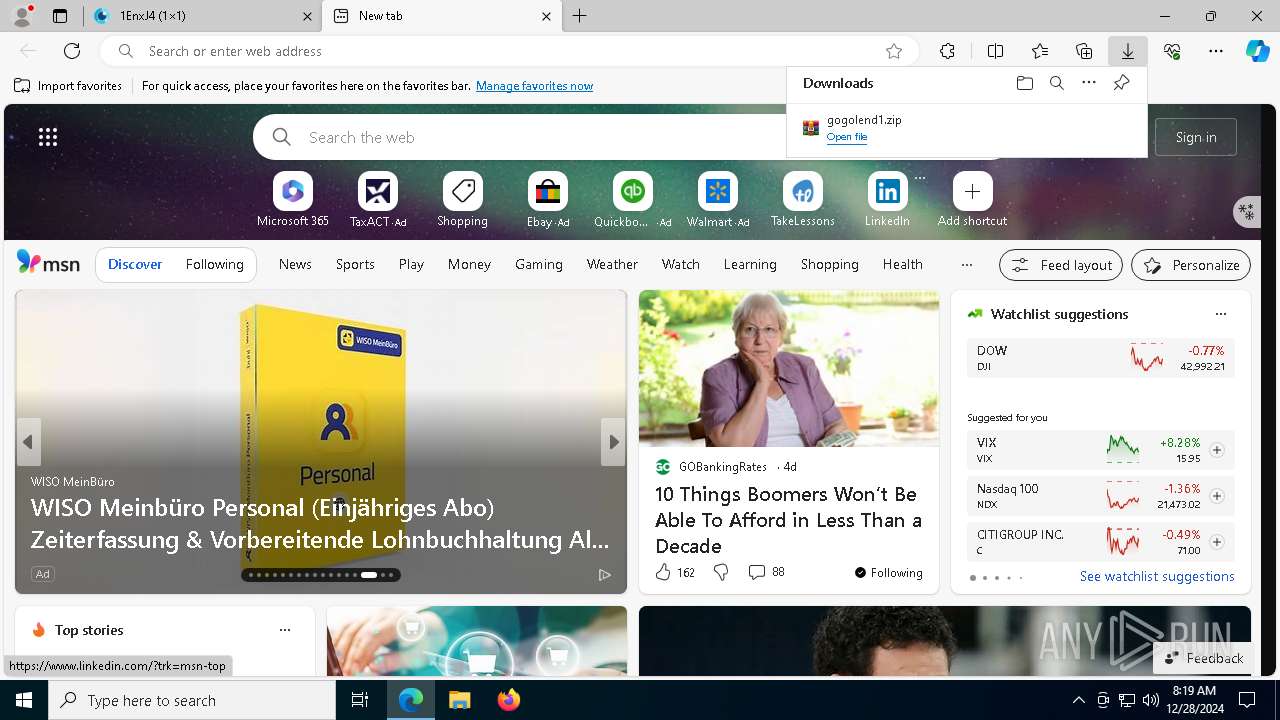
Task: Add VIX to the watchlist
Action: (1217, 450)
